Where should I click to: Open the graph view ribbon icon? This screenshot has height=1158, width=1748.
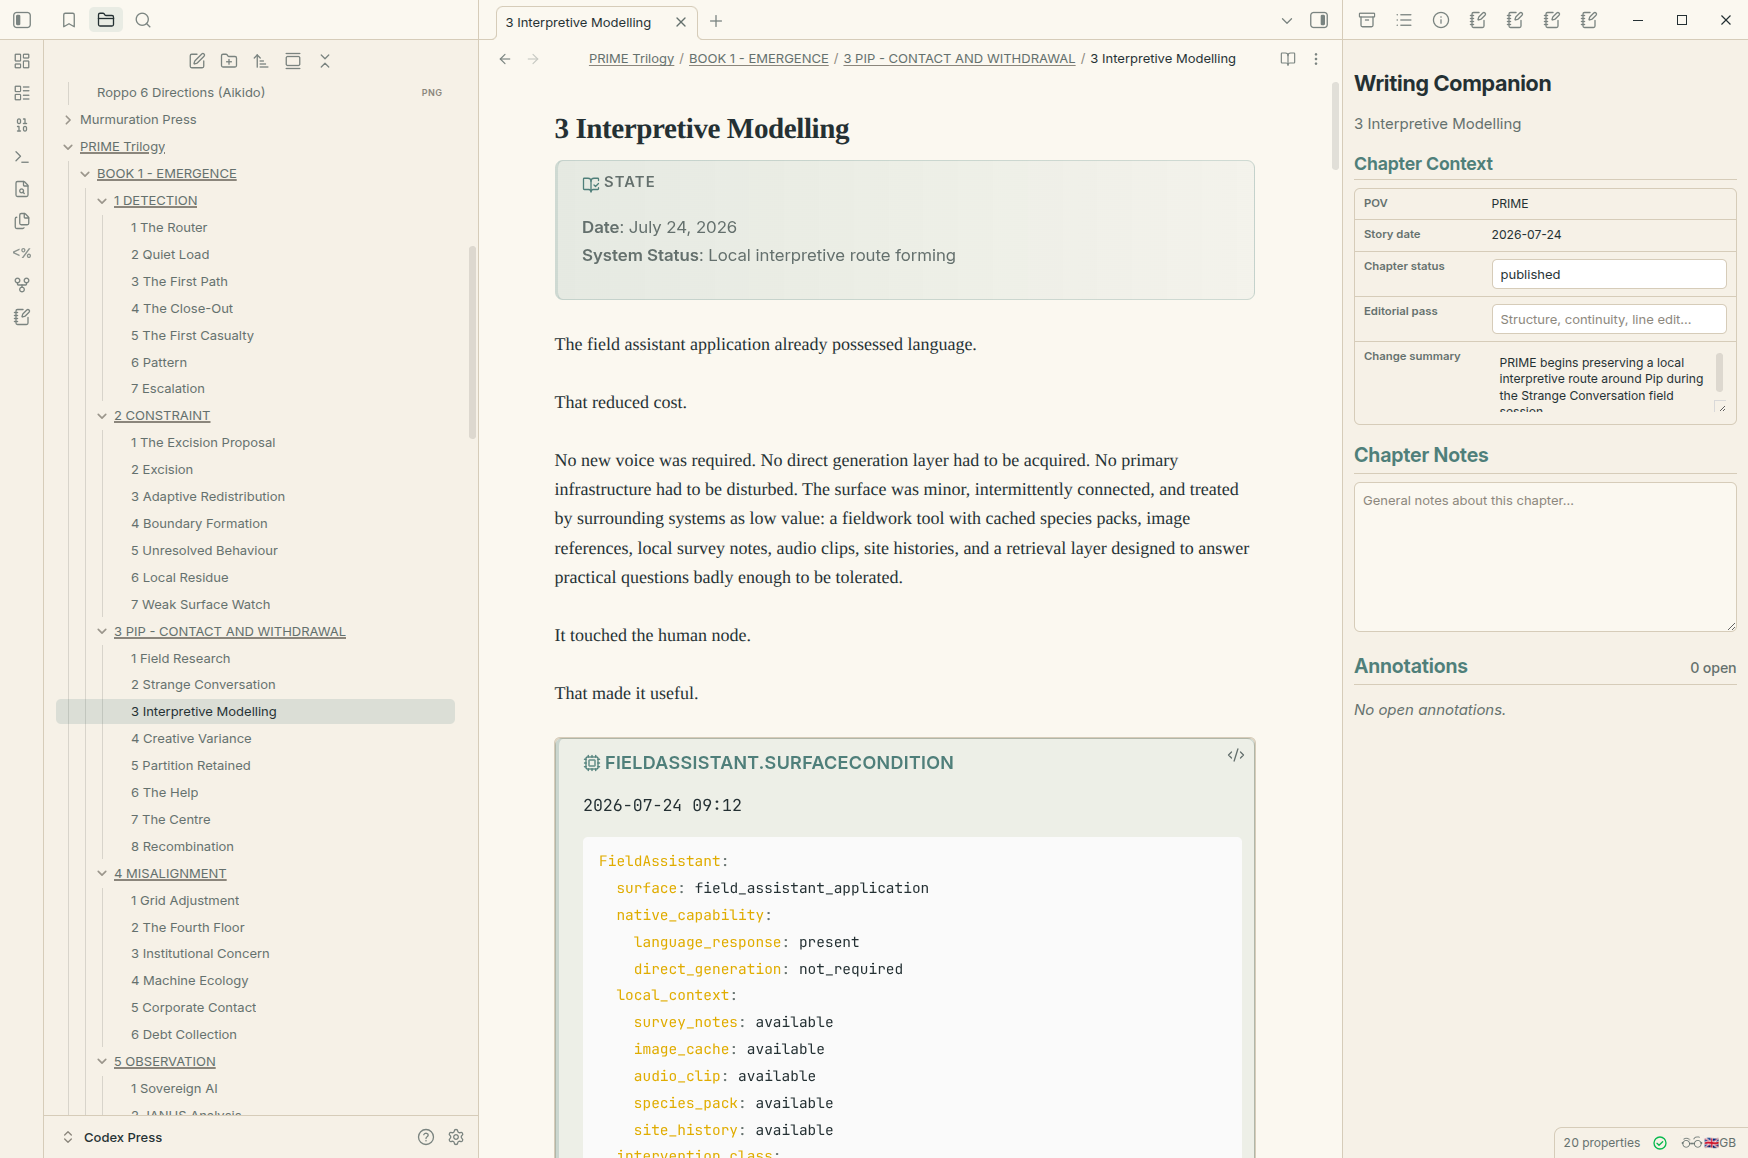click(22, 285)
